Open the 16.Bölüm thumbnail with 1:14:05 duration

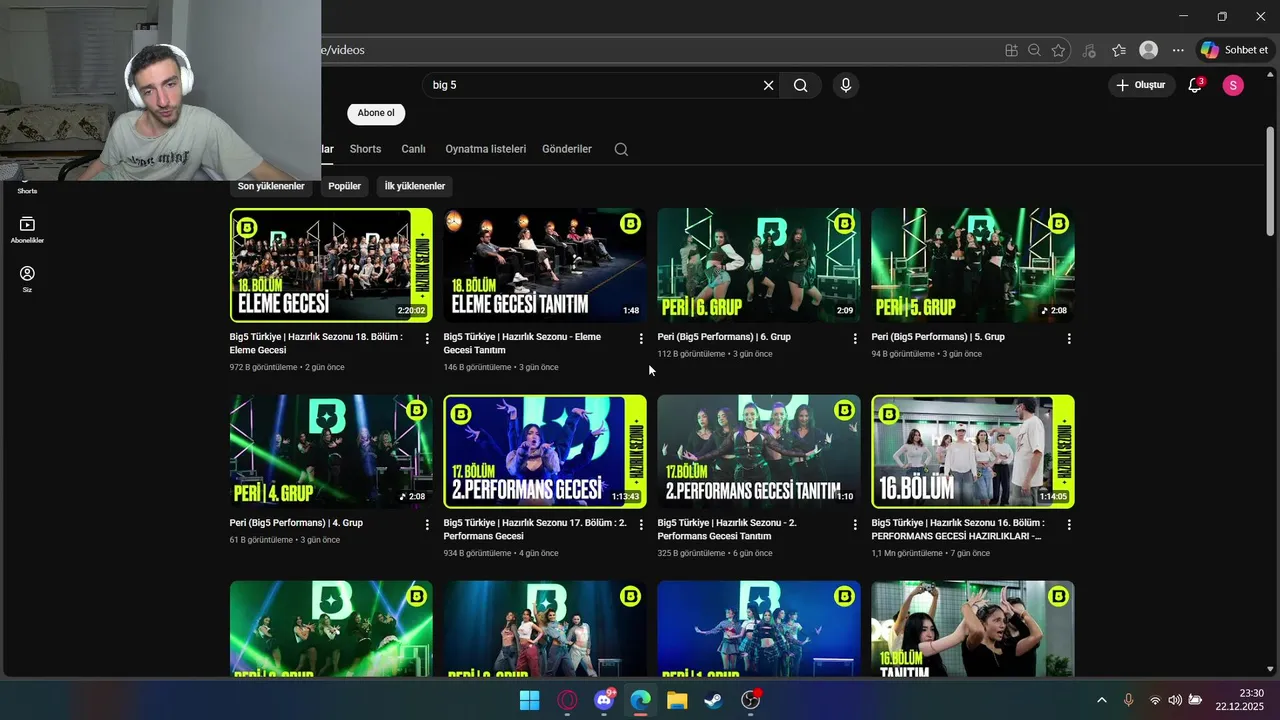(973, 451)
